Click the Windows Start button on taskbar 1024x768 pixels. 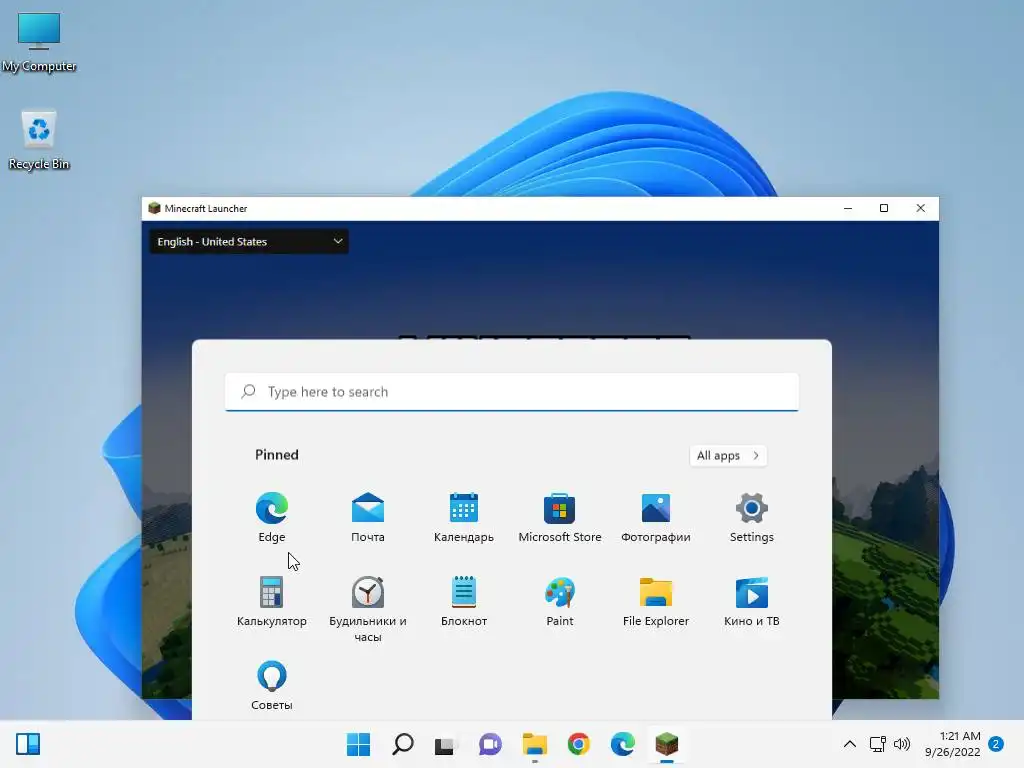pyautogui.click(x=358, y=744)
